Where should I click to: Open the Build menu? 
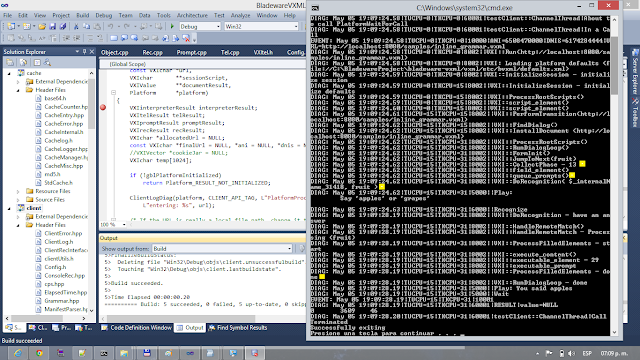coord(82,16)
